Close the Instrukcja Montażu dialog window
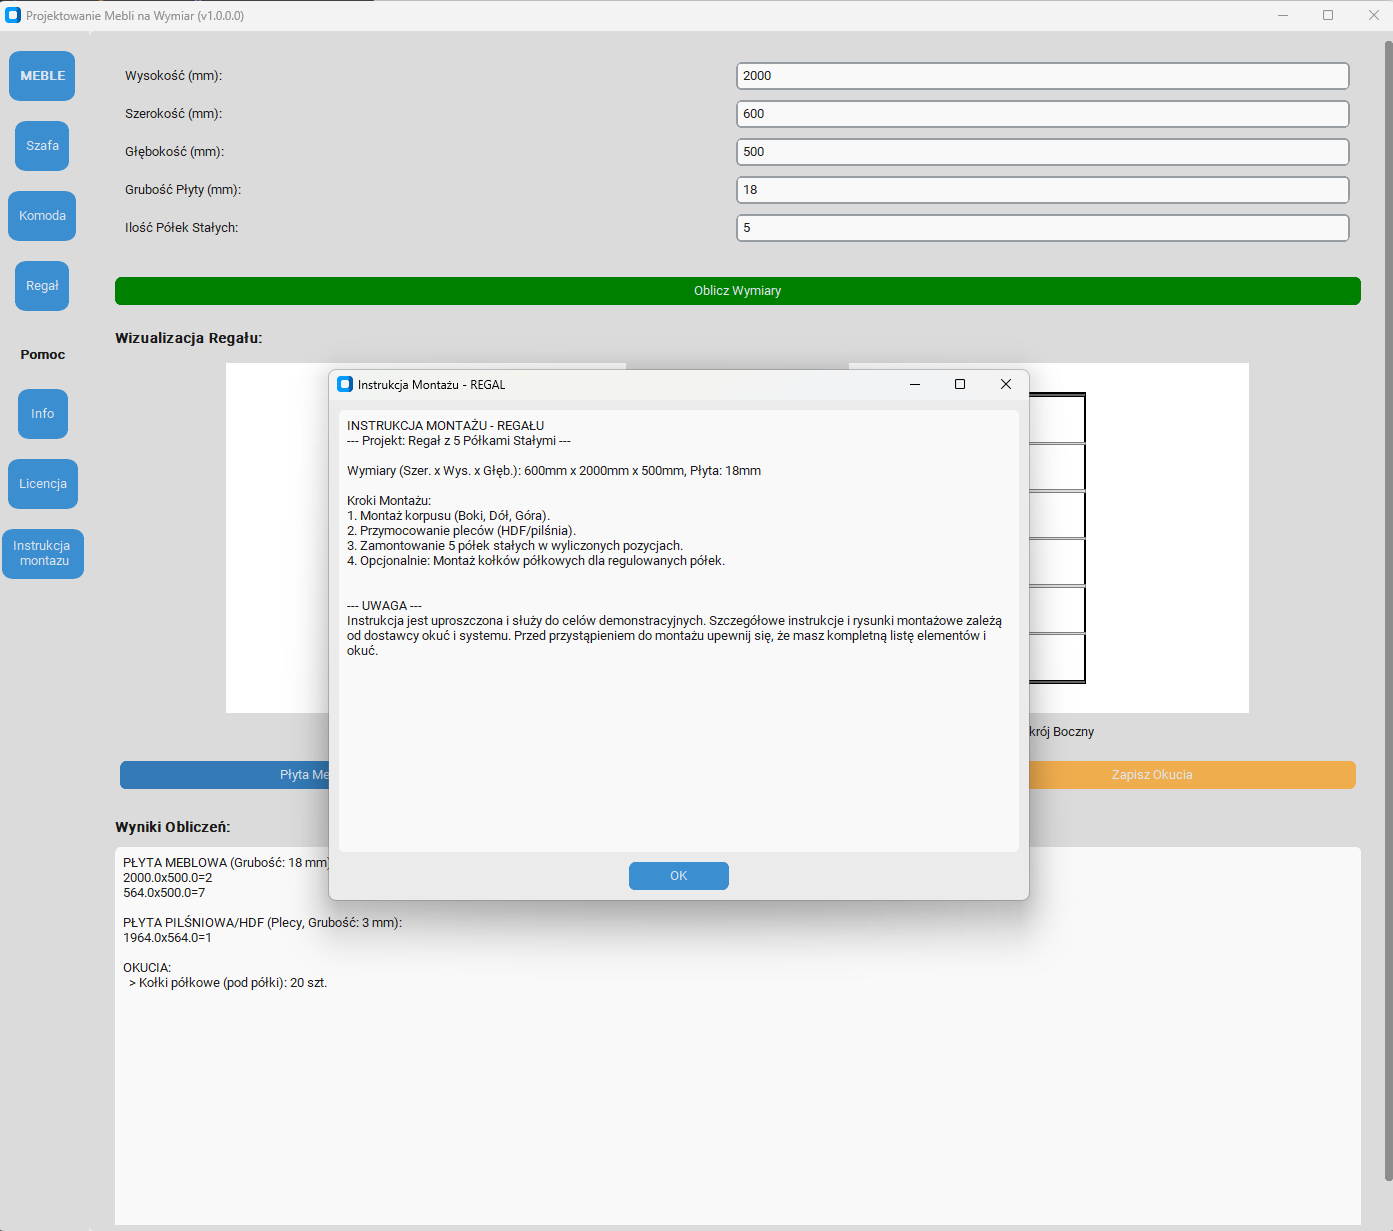1393x1231 pixels. click(x=1005, y=384)
